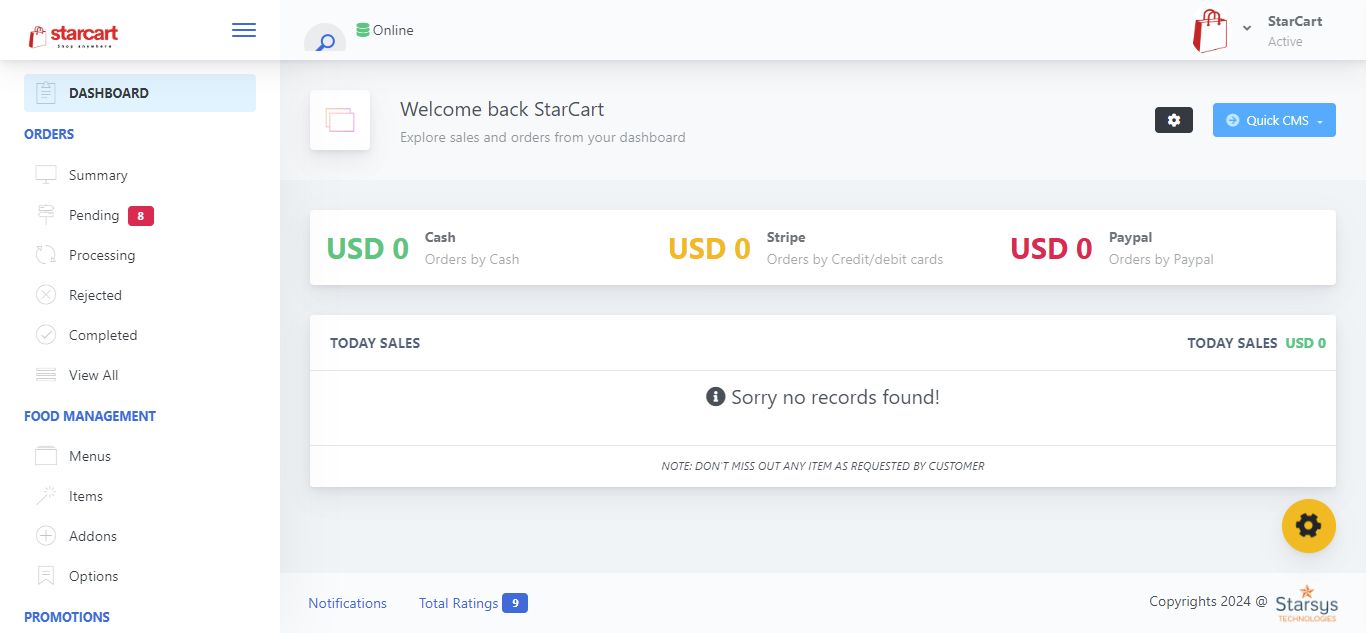Click the search magnifier icon
This screenshot has width=1366, height=633.
click(x=325, y=42)
